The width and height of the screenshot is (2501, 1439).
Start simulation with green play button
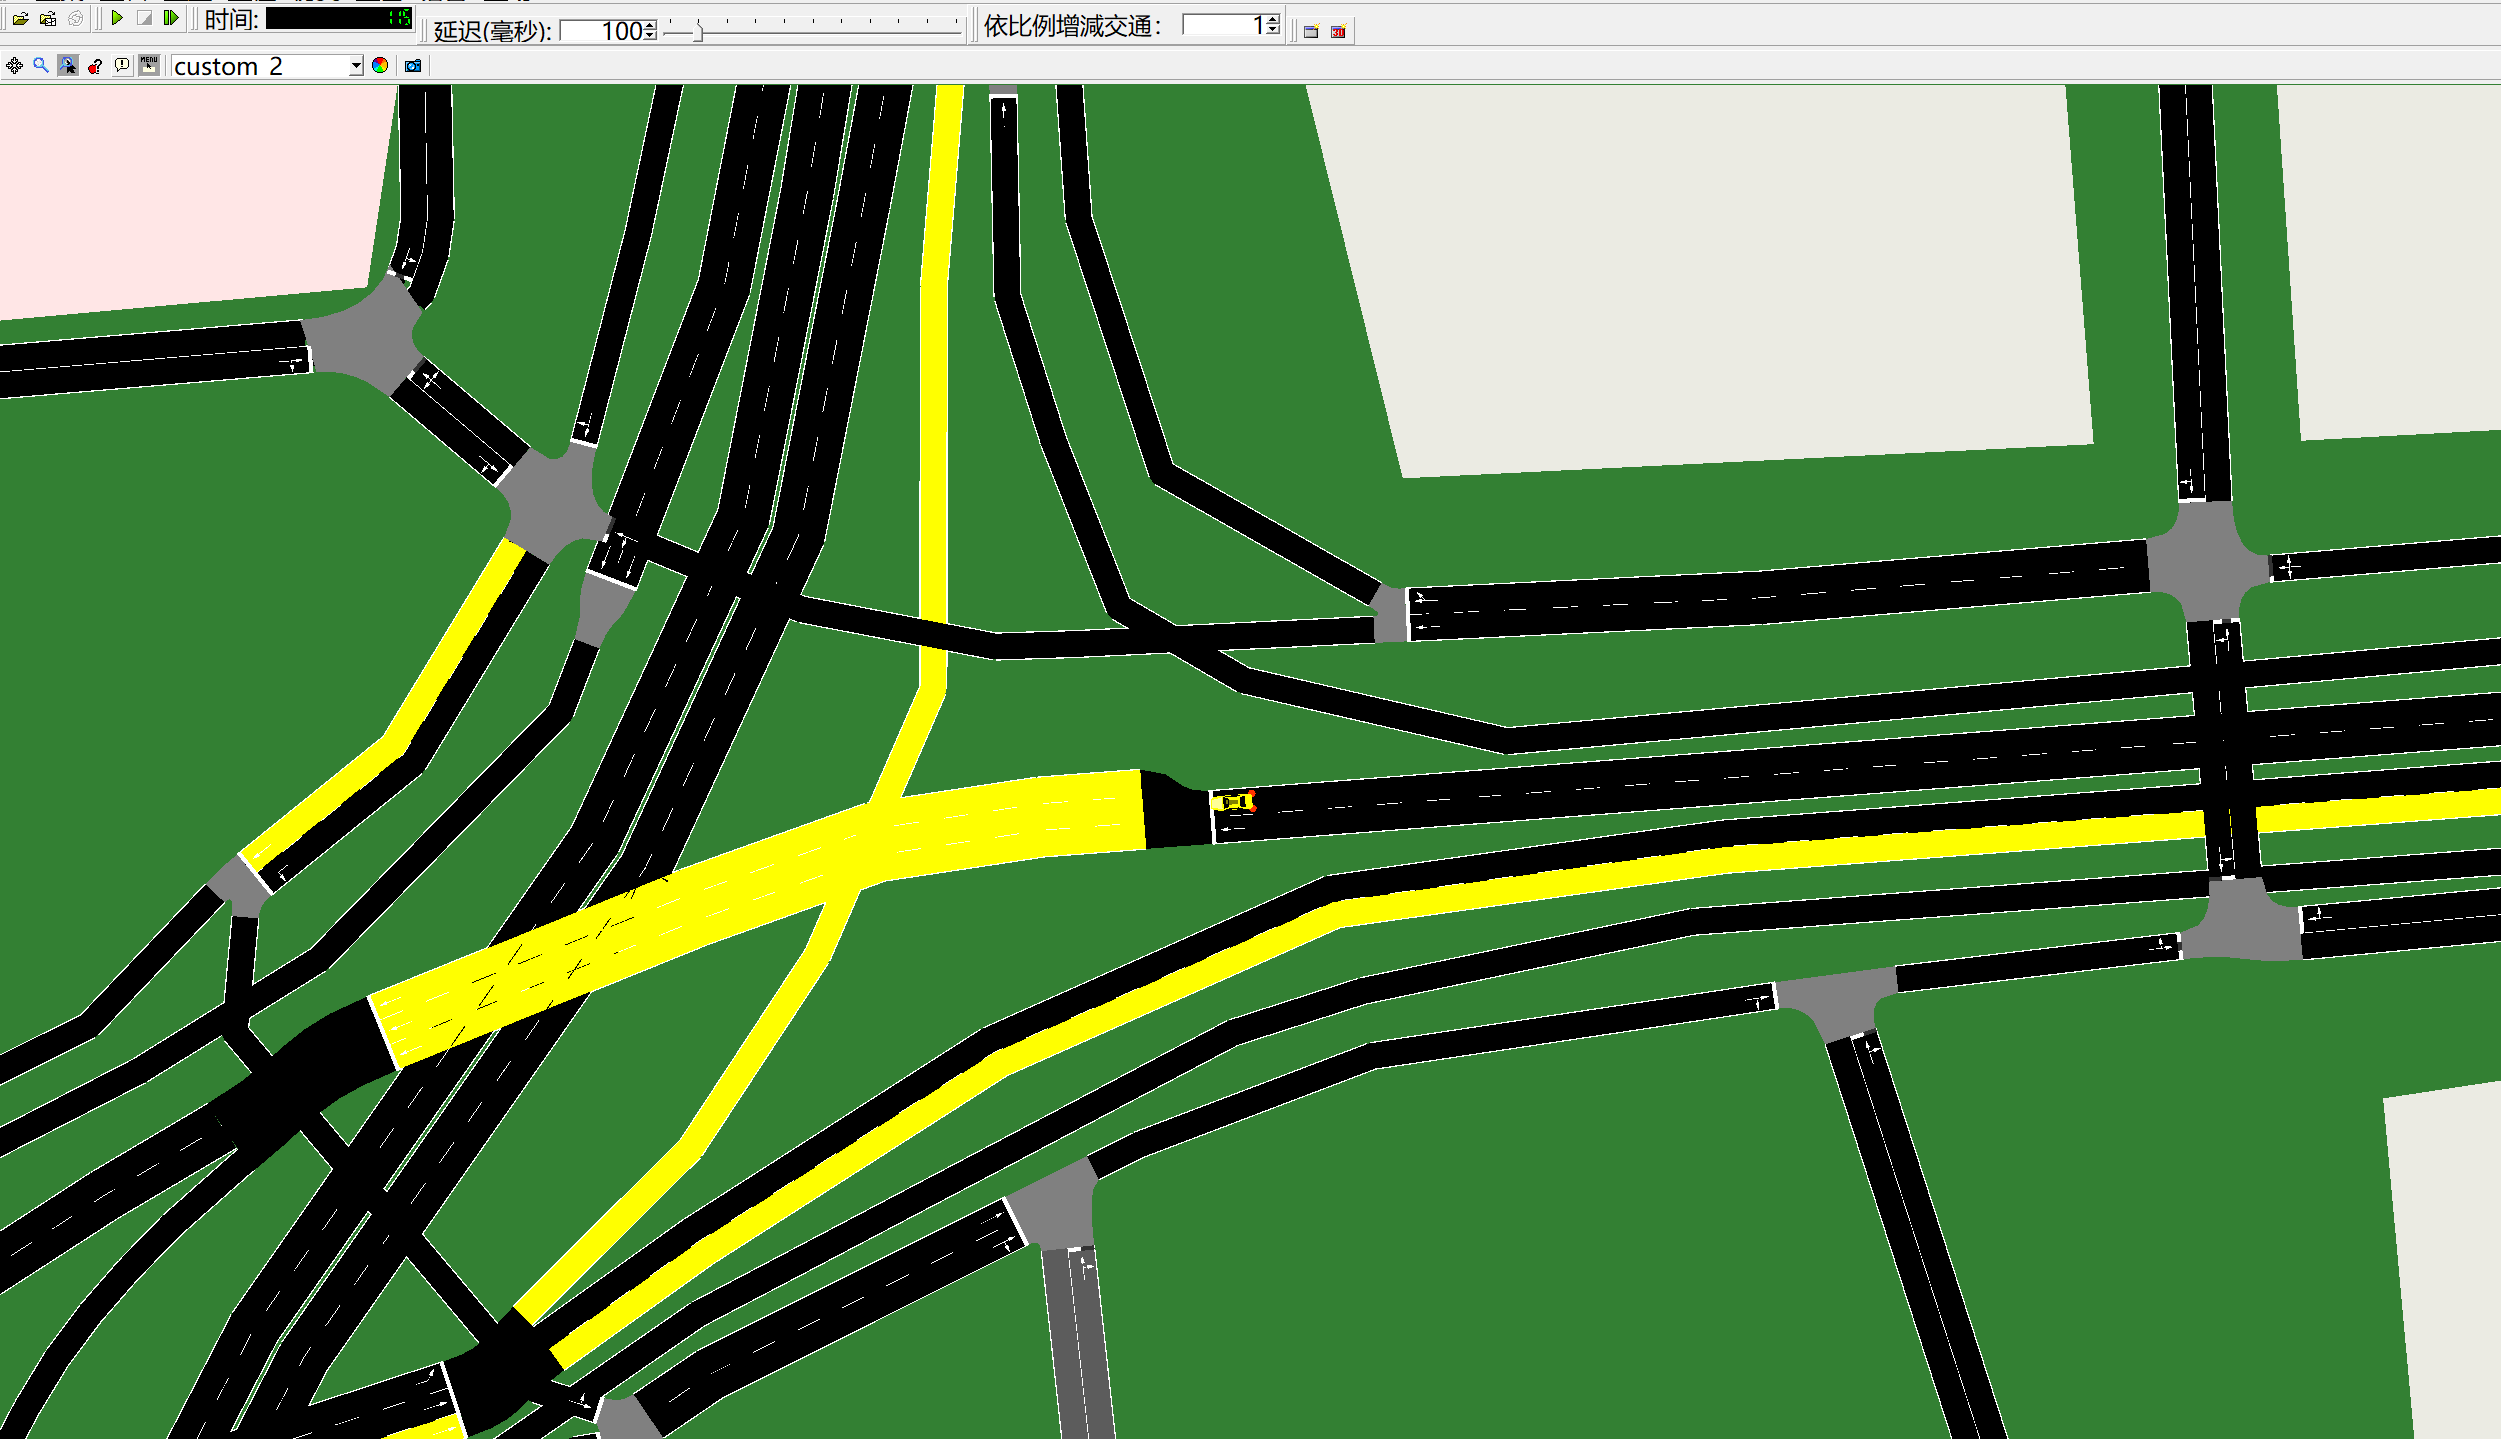pyautogui.click(x=117, y=18)
